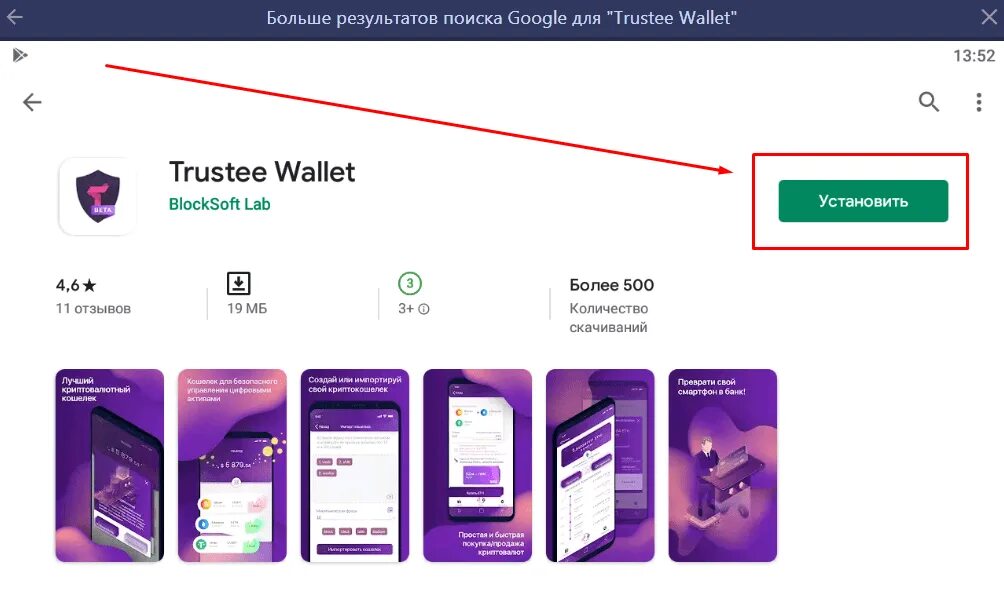This screenshot has width=1004, height=605.
Task: Open the Лучший криптовалютный кошелек screenshot
Action: coord(109,465)
